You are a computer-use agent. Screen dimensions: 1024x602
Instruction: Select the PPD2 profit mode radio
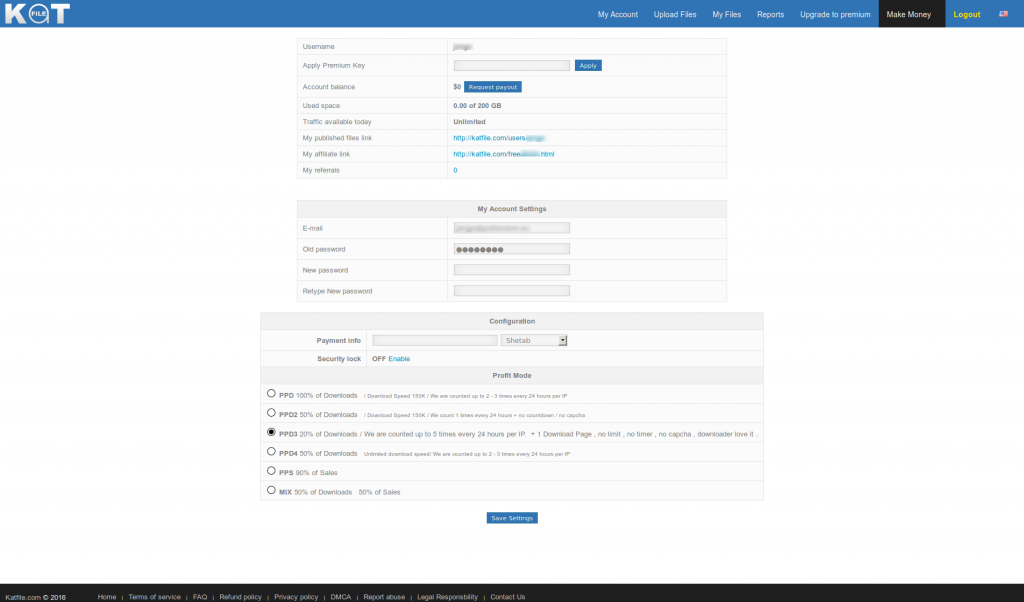pyautogui.click(x=272, y=413)
